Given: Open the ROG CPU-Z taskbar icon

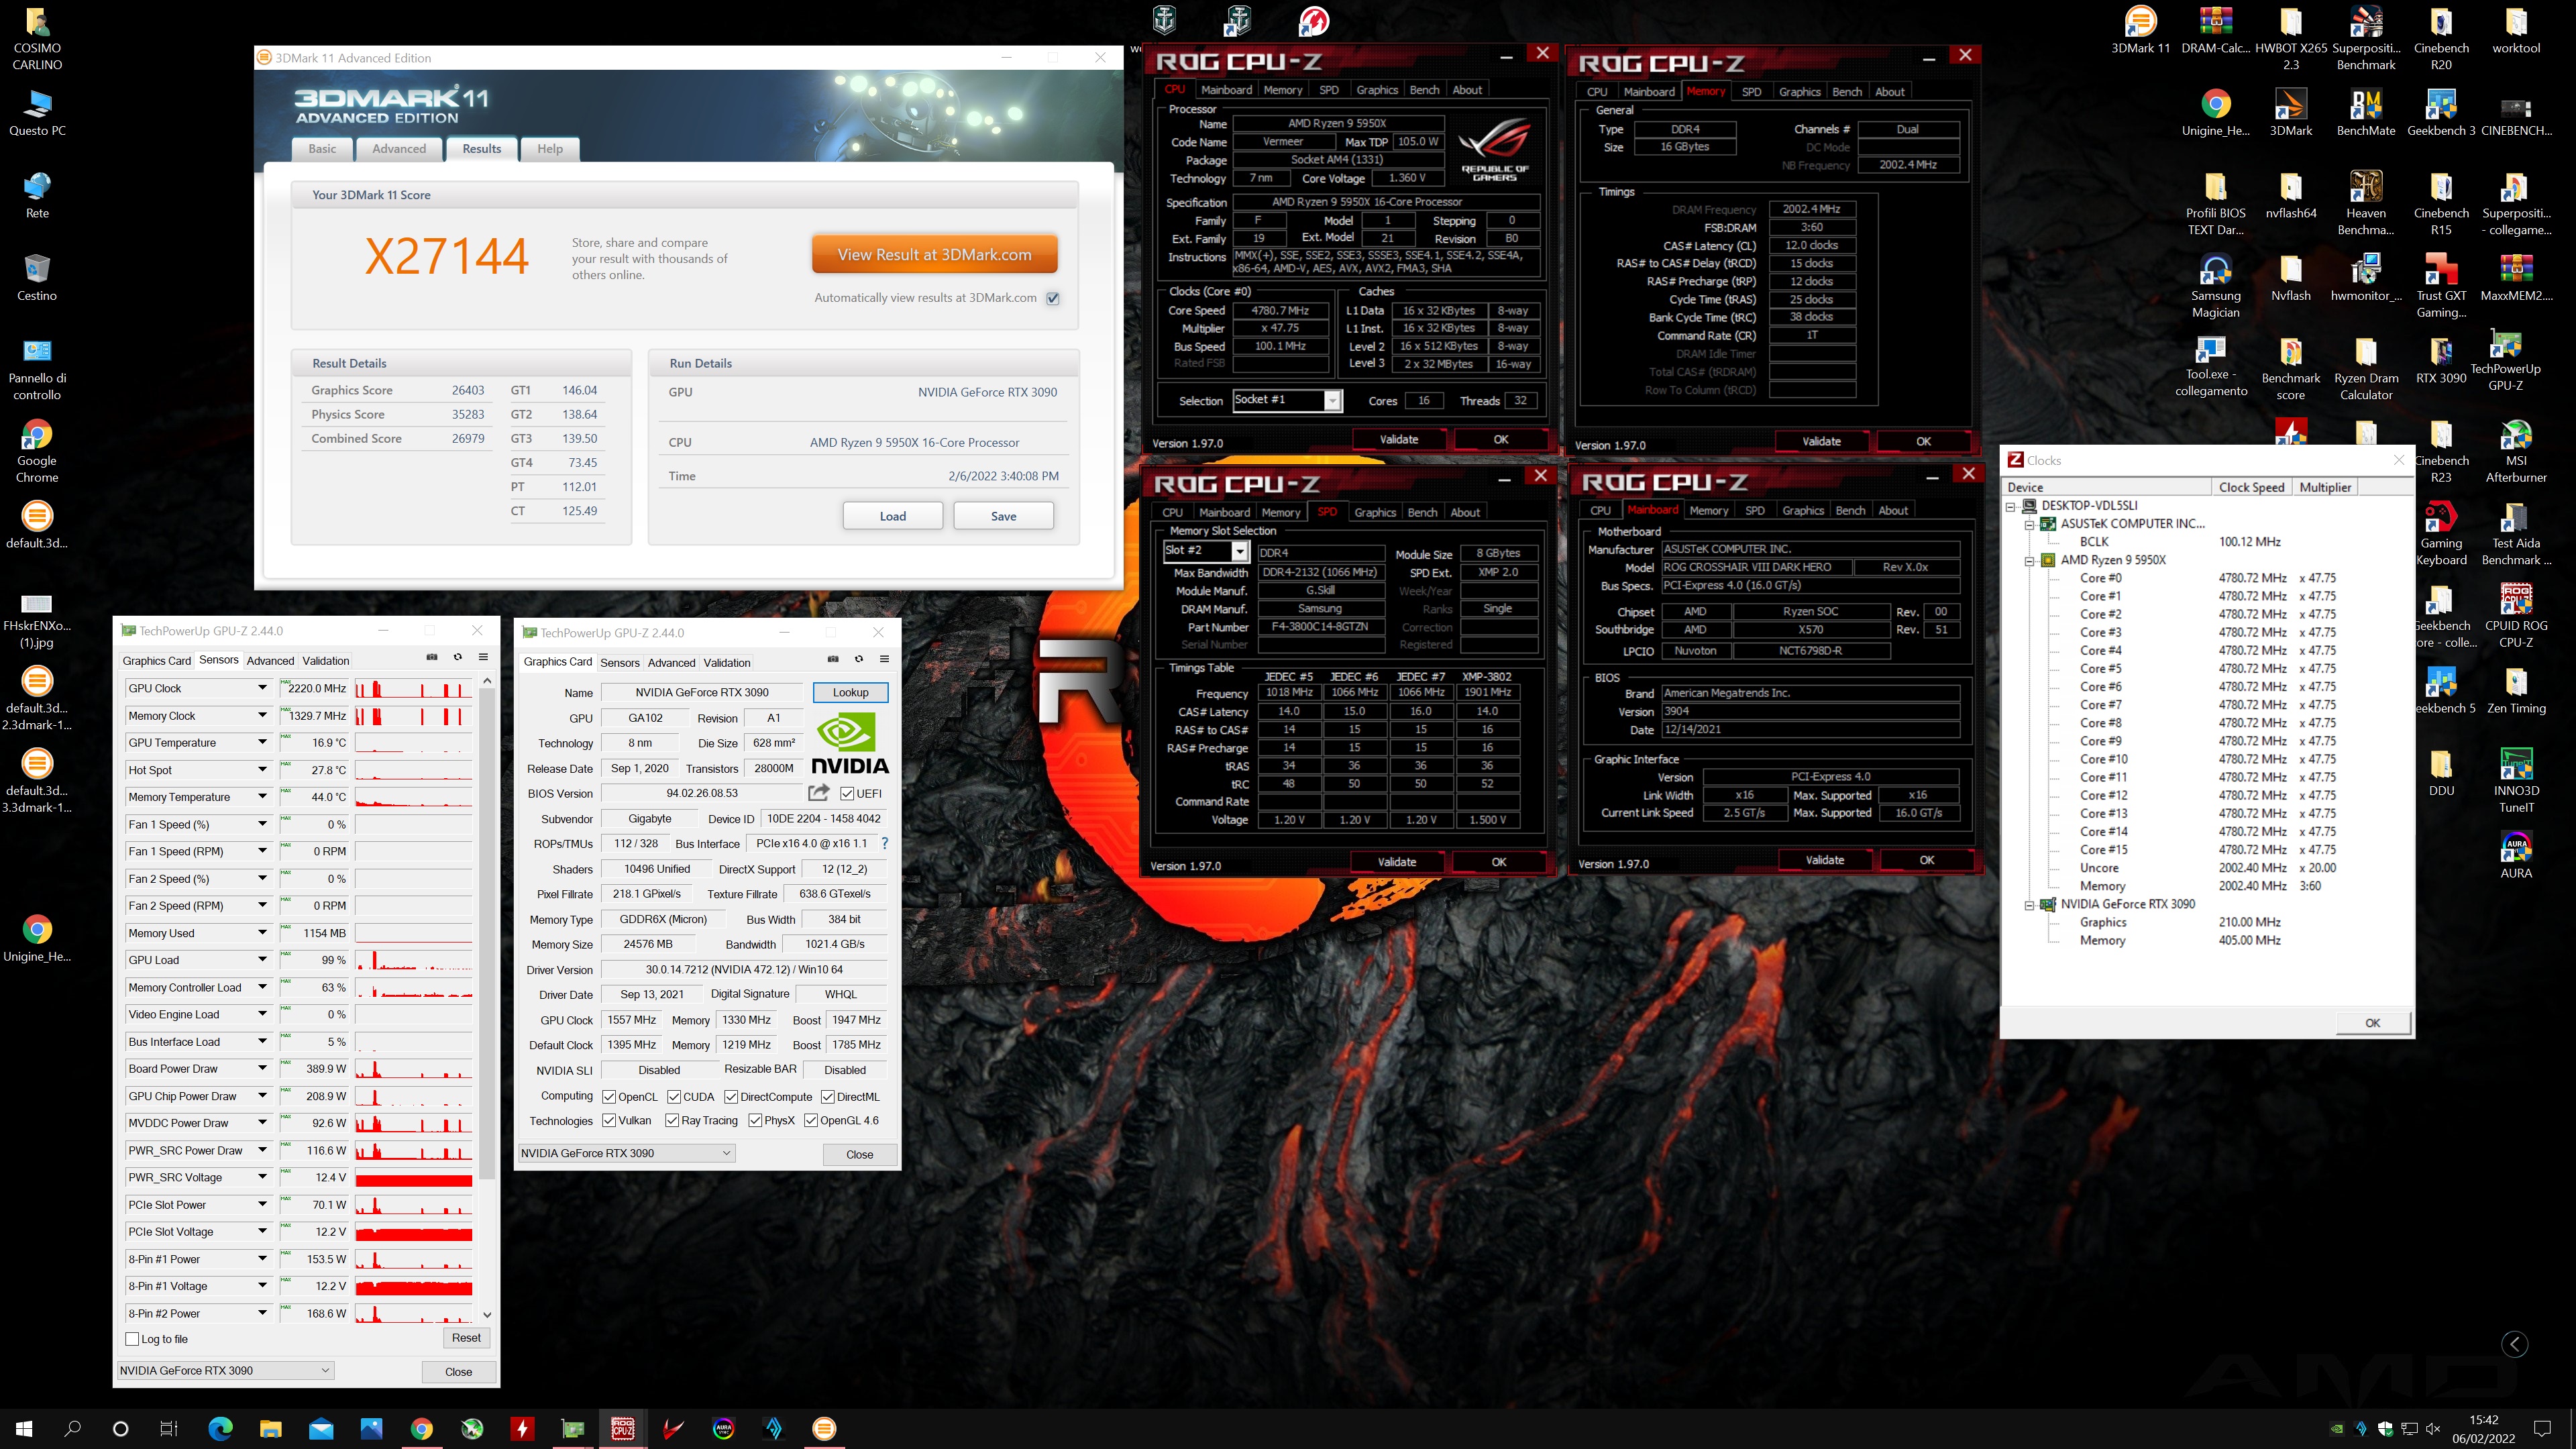Looking at the screenshot, I should (x=622, y=1428).
